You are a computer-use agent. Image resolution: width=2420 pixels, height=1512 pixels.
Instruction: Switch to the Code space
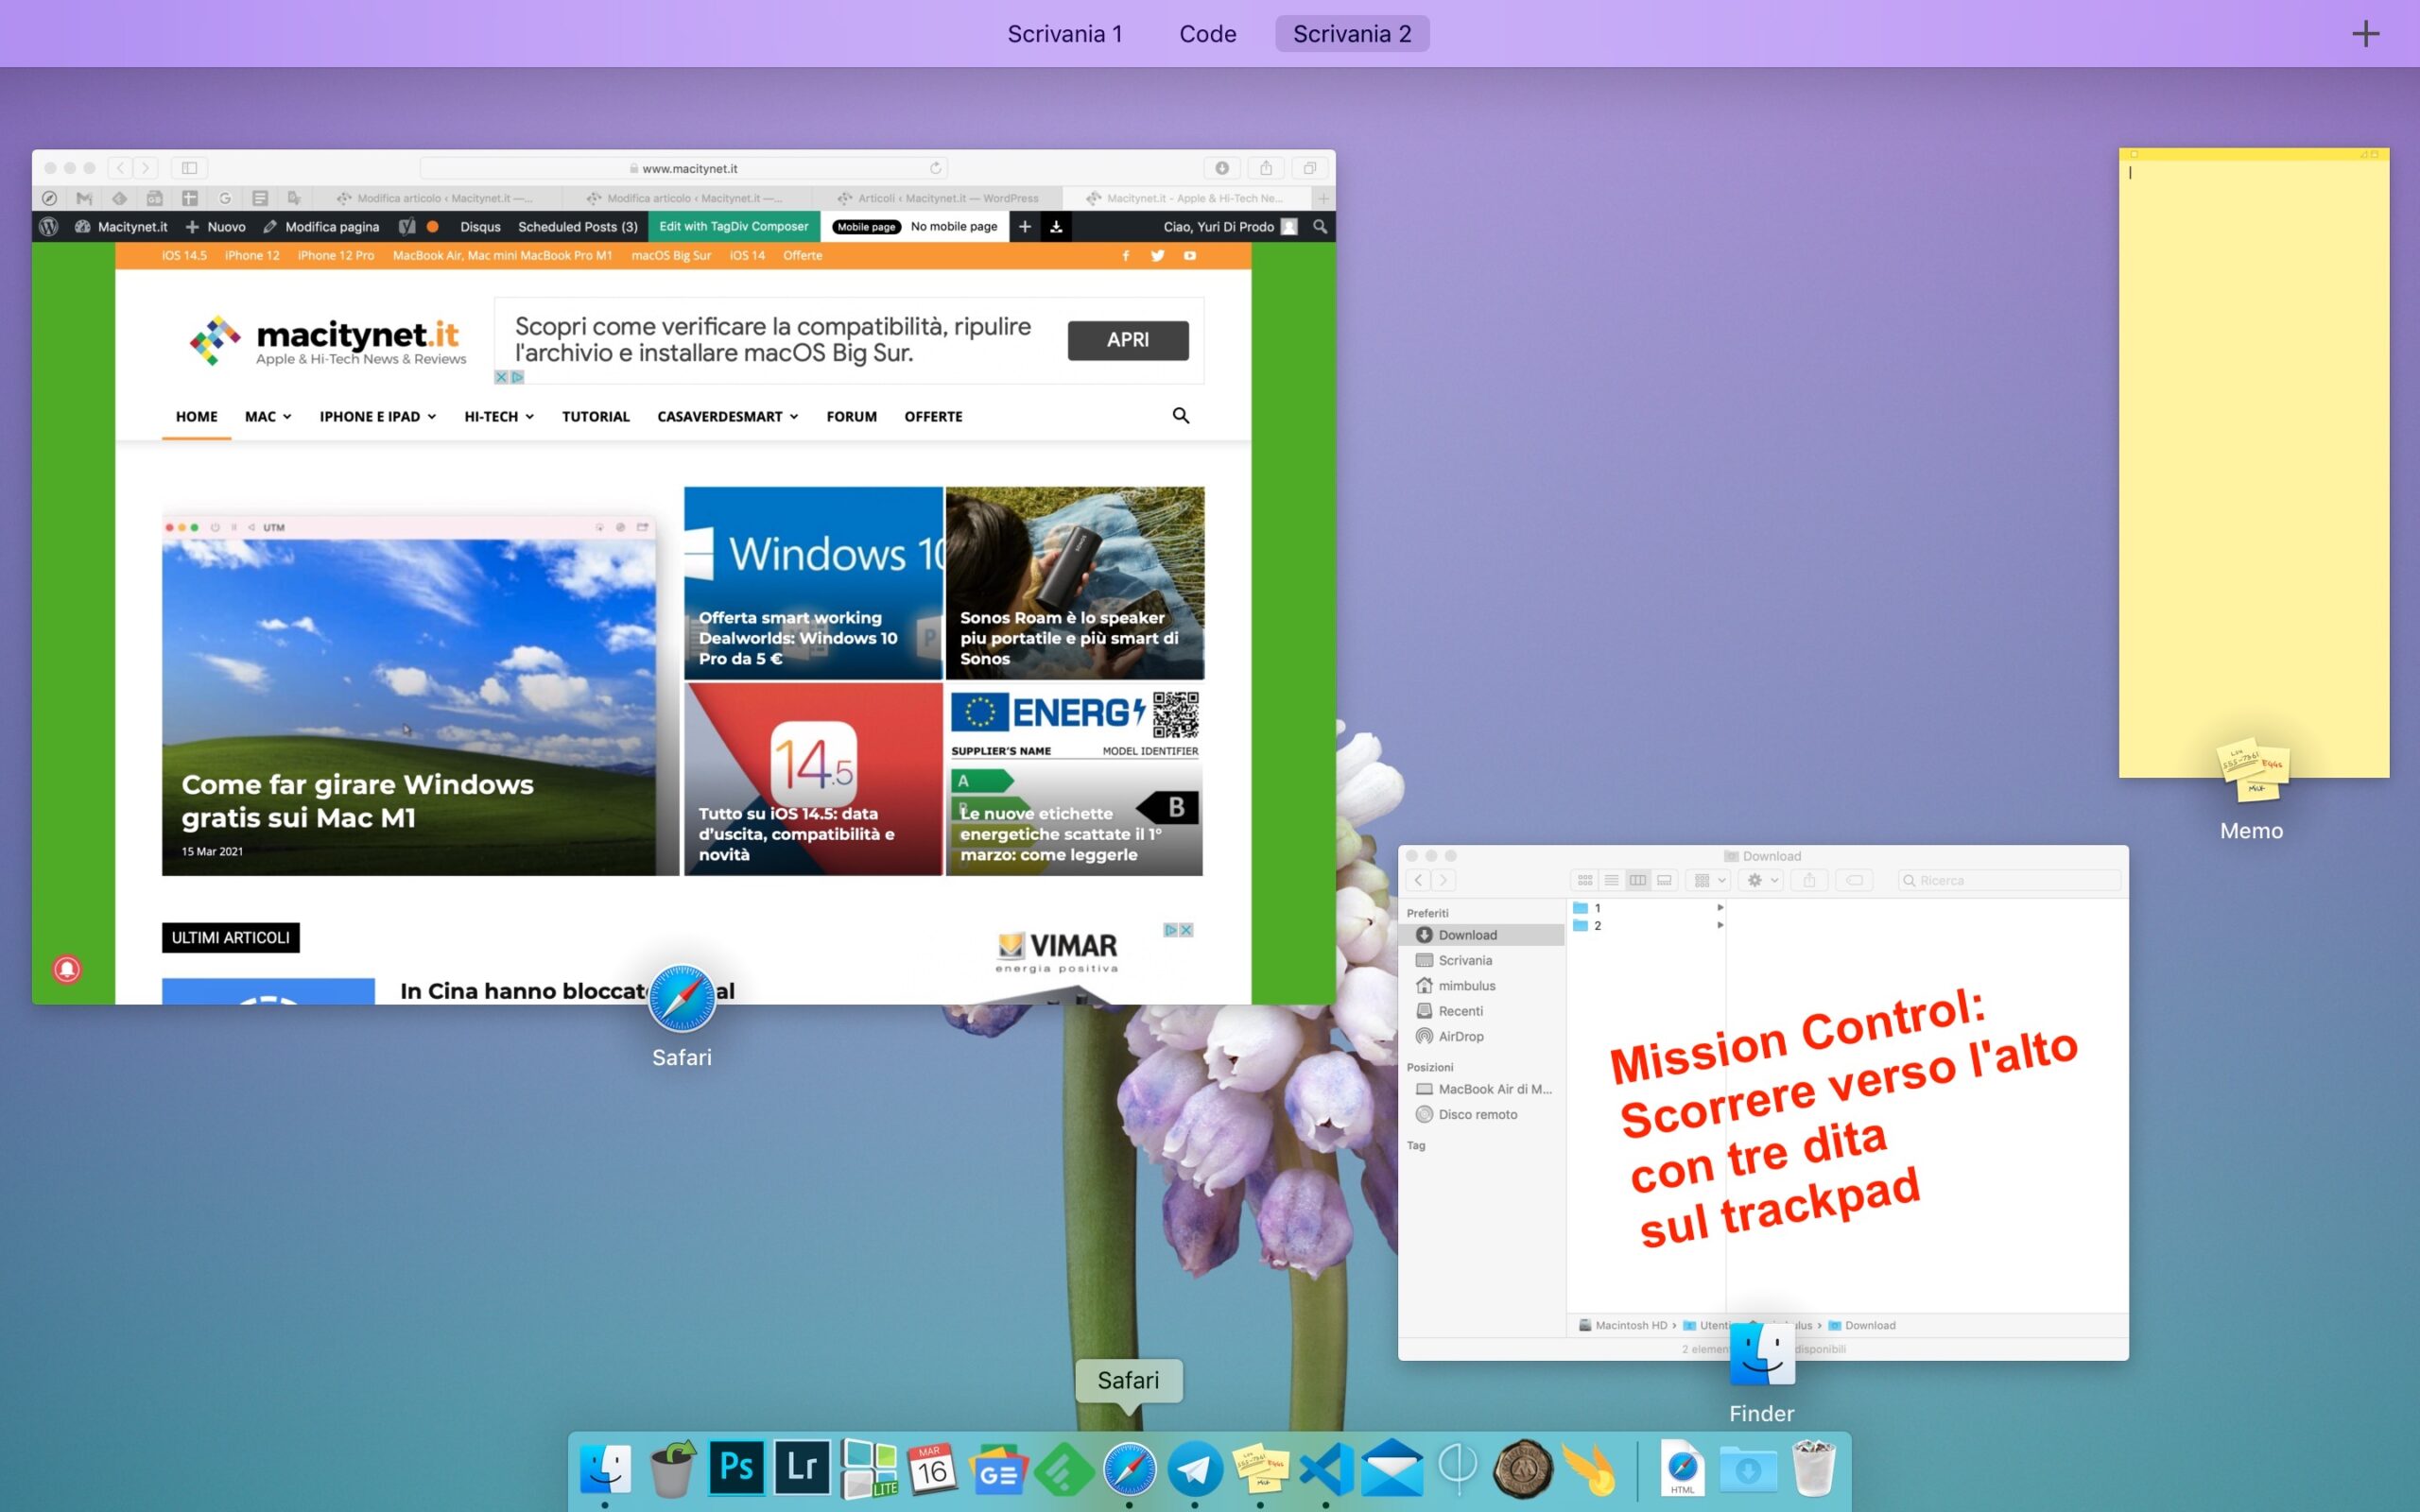(x=1207, y=34)
